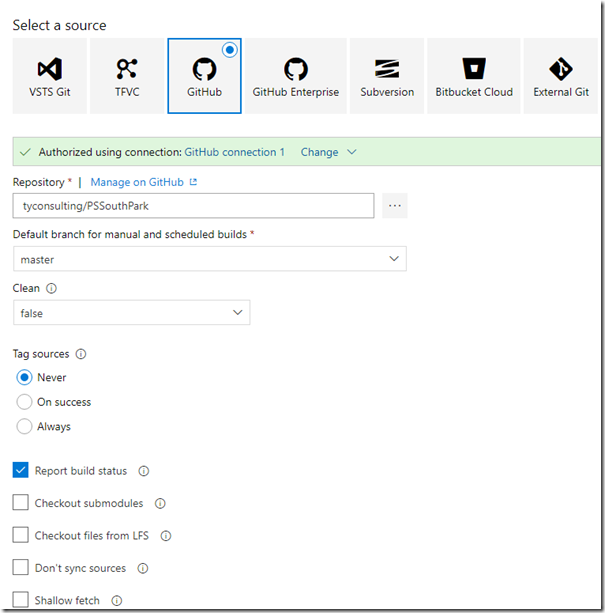Click info icon next to Clean
Screen dimensions: 605x613
(51, 289)
